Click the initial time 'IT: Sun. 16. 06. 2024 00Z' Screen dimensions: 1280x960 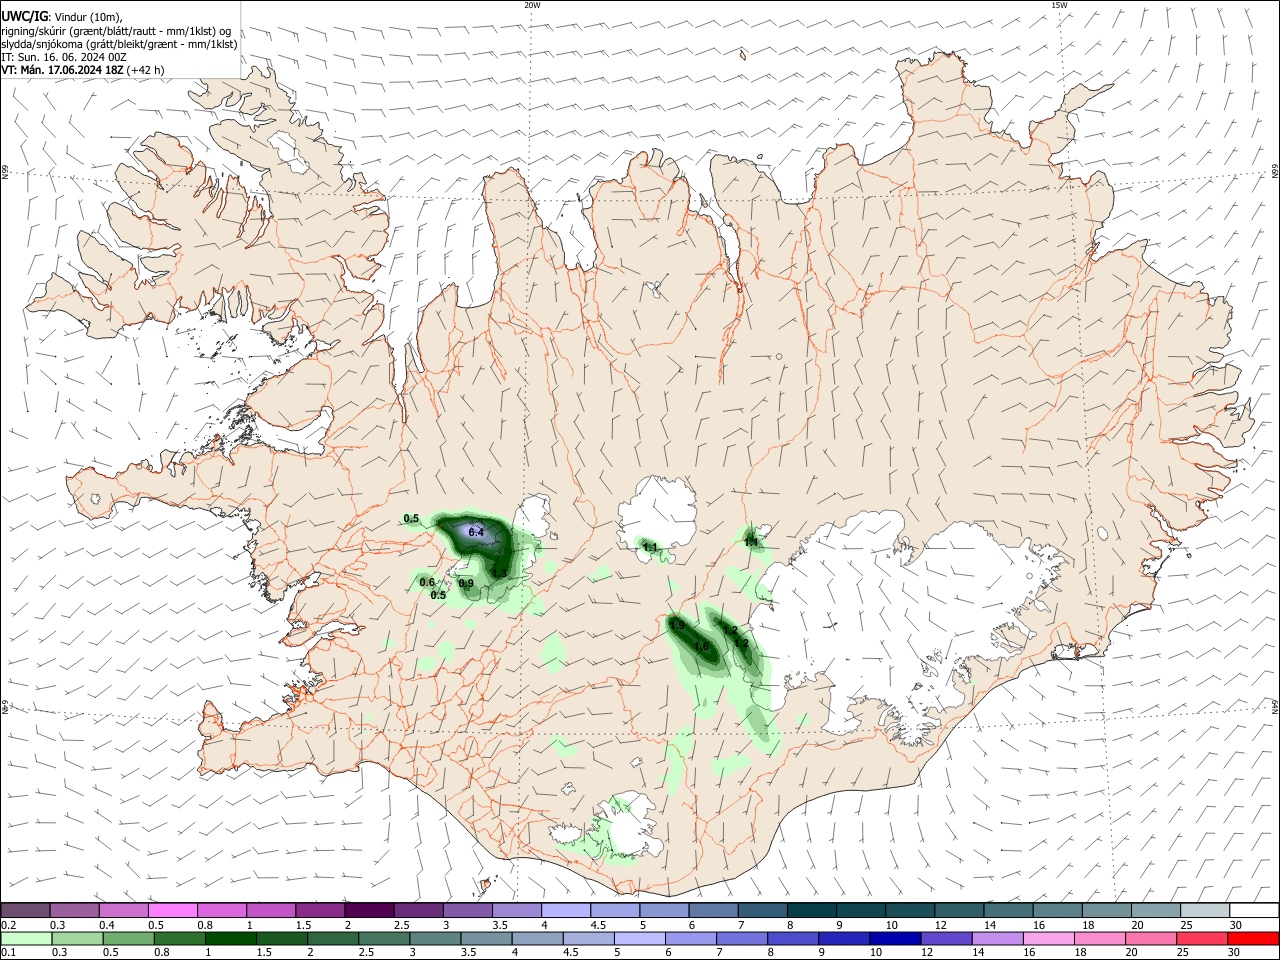[x=63, y=57]
